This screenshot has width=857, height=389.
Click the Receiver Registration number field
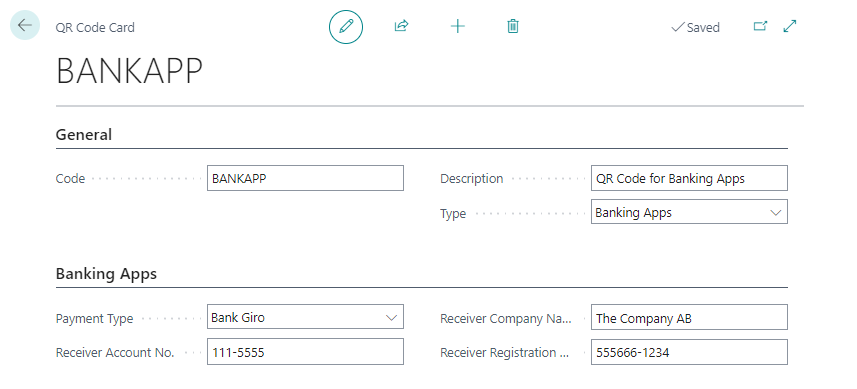pos(689,352)
